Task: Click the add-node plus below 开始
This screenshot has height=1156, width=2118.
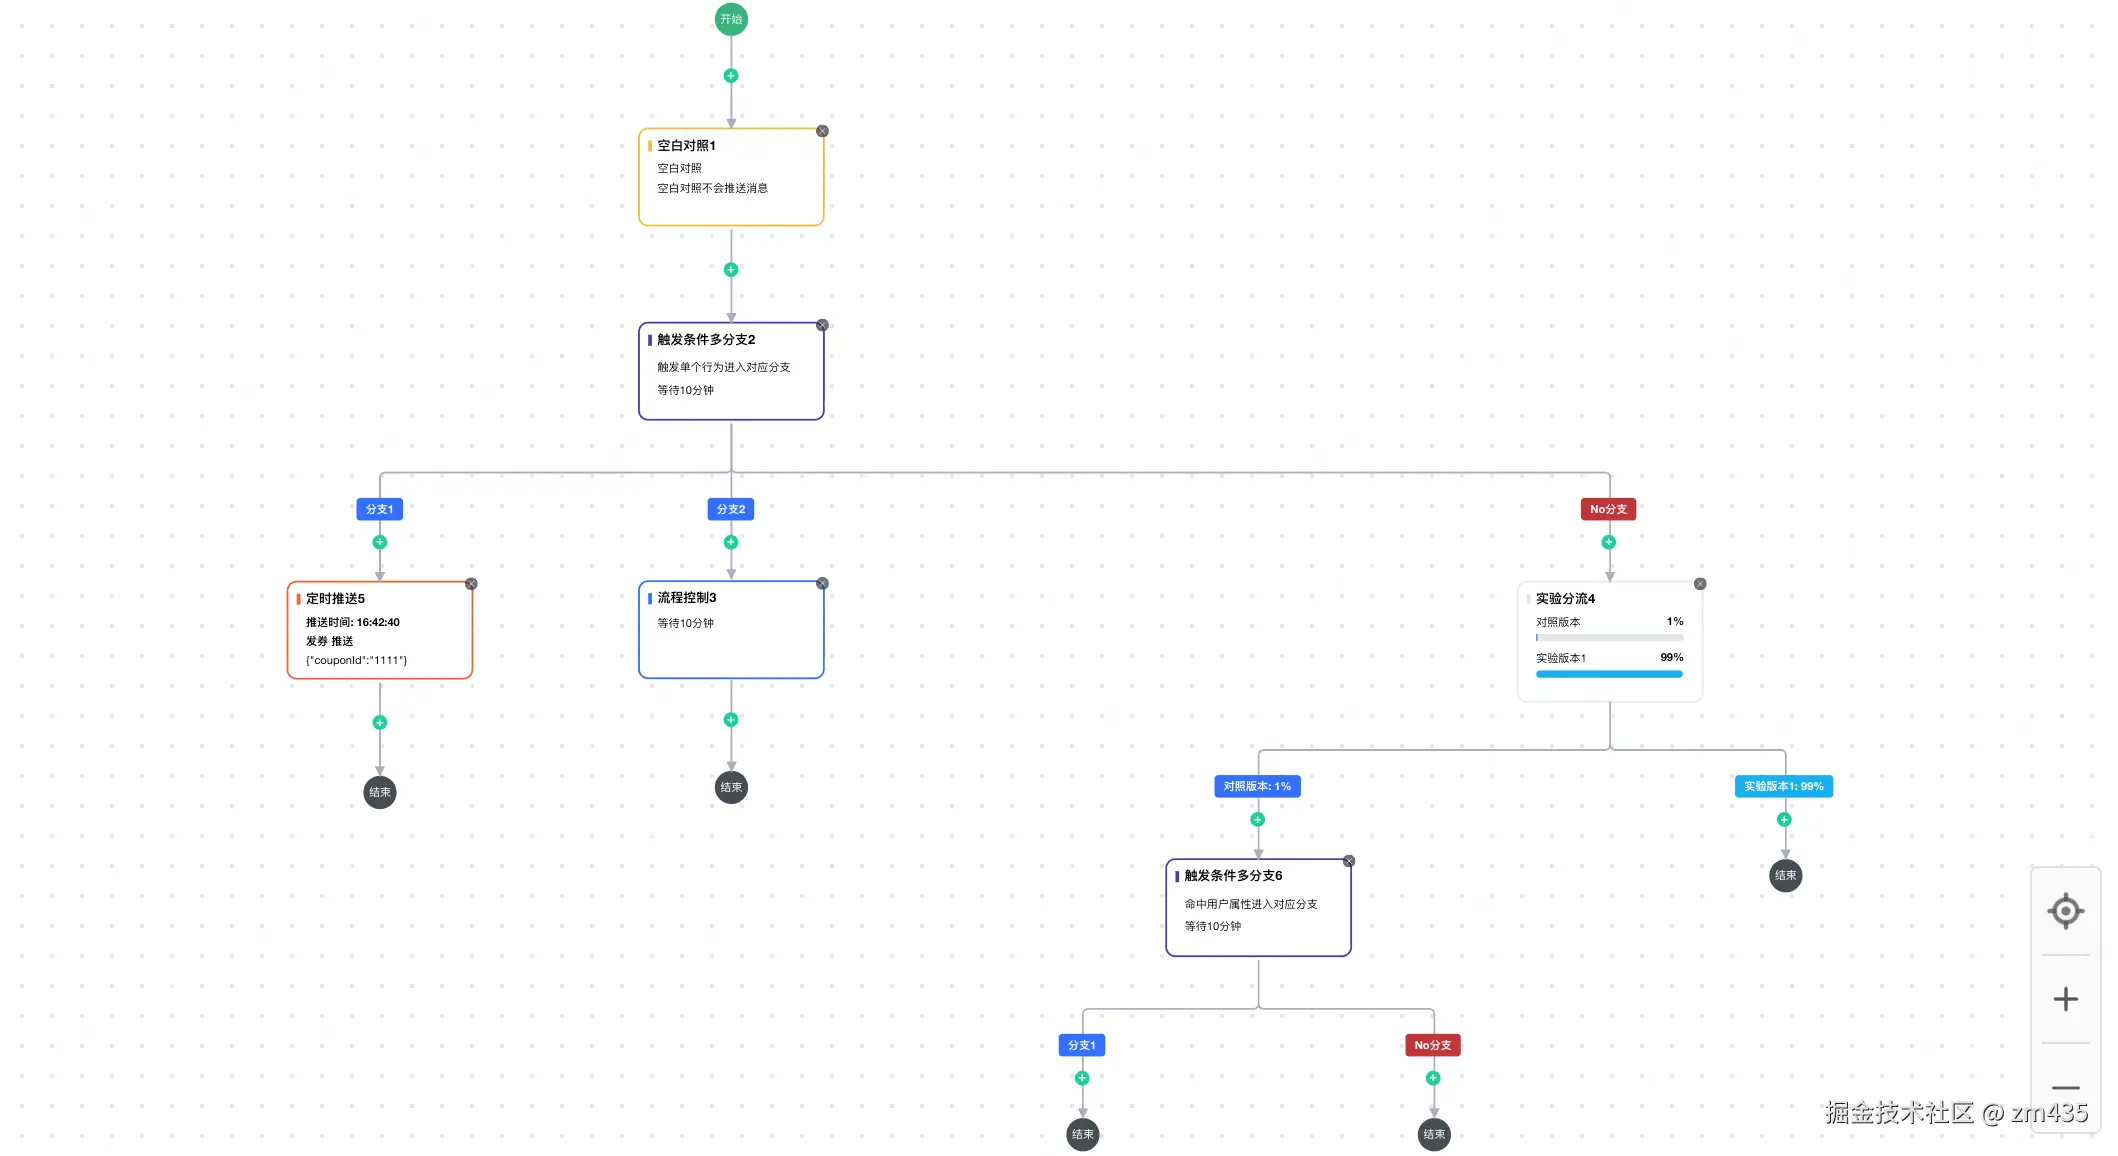Action: (731, 76)
